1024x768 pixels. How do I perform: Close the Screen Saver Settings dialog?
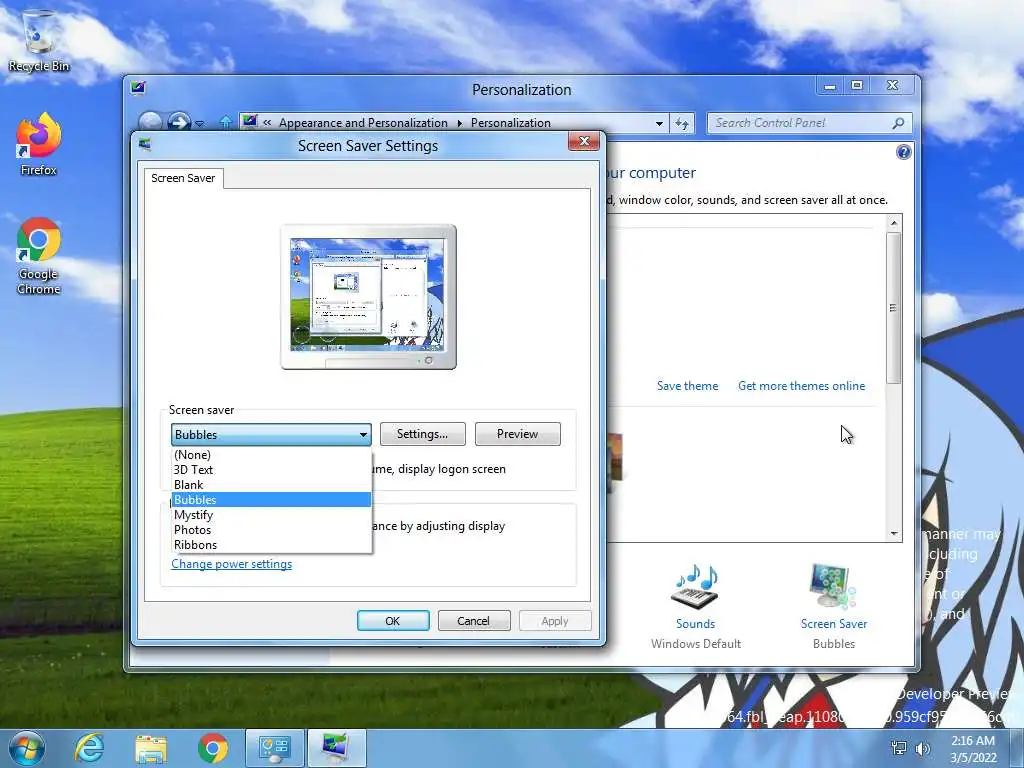pyautogui.click(x=584, y=142)
